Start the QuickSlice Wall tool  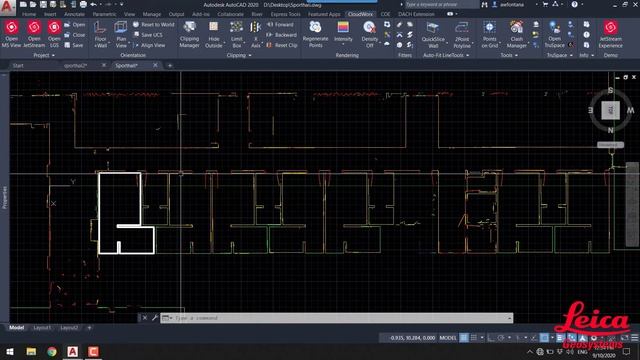point(433,34)
